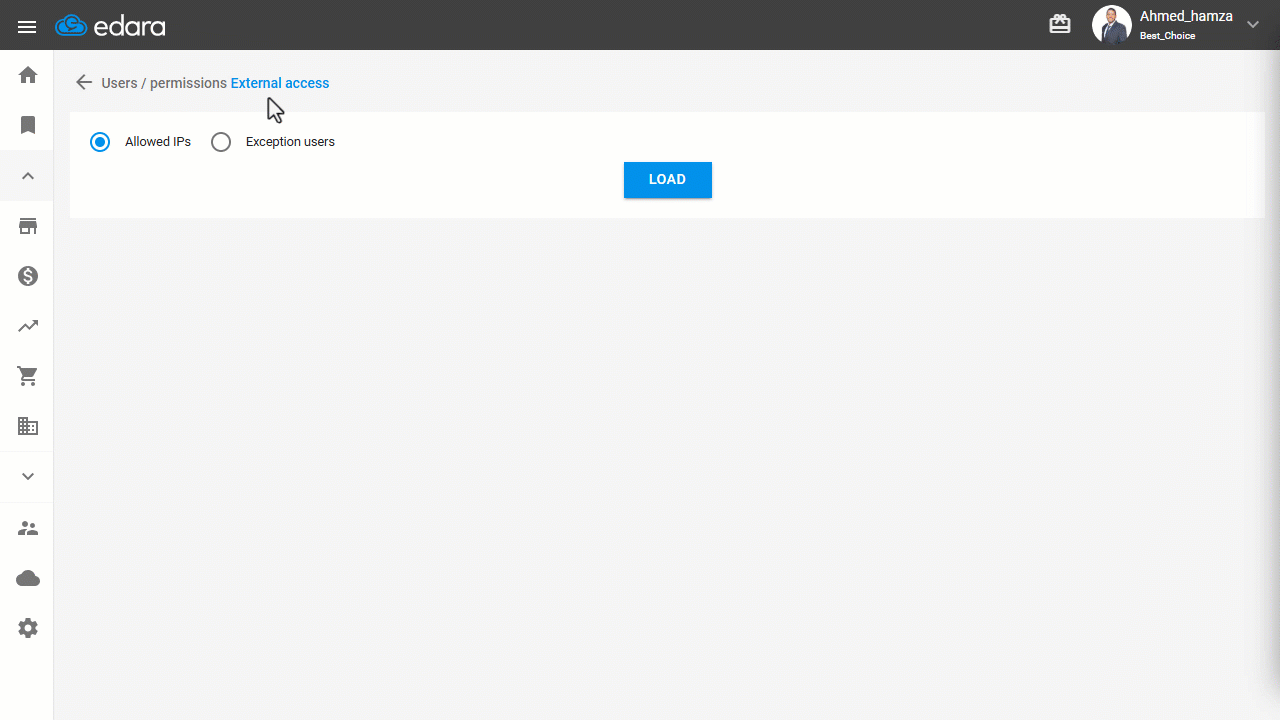
Task: Click the Users / permissions breadcrumb
Action: coord(164,83)
